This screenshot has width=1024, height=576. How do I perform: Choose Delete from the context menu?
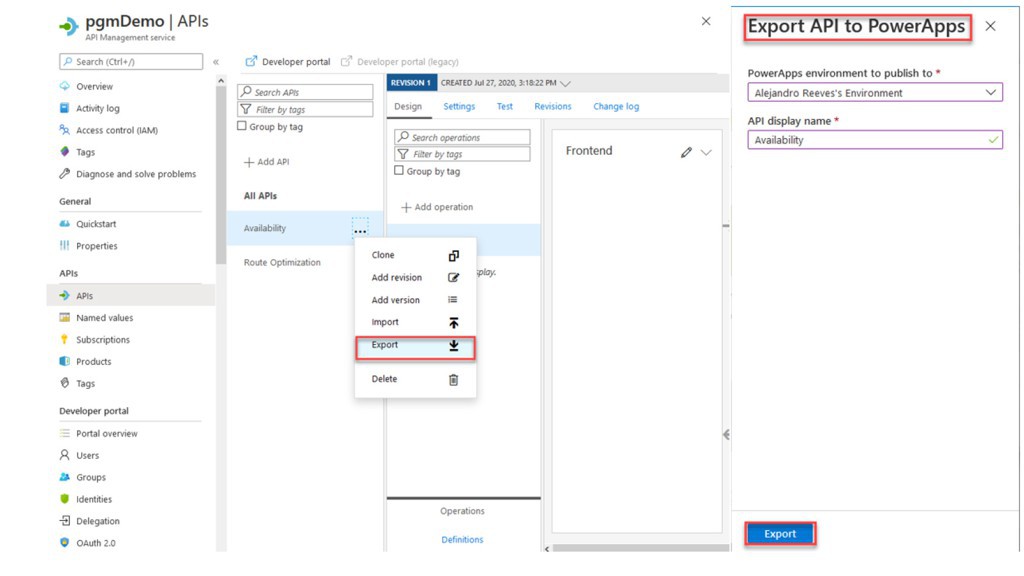415,379
